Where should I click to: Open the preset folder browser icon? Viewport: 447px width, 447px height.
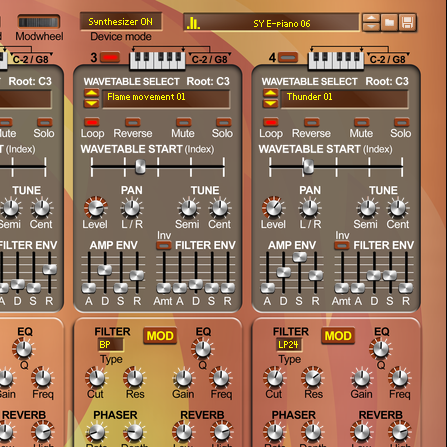[389, 23]
